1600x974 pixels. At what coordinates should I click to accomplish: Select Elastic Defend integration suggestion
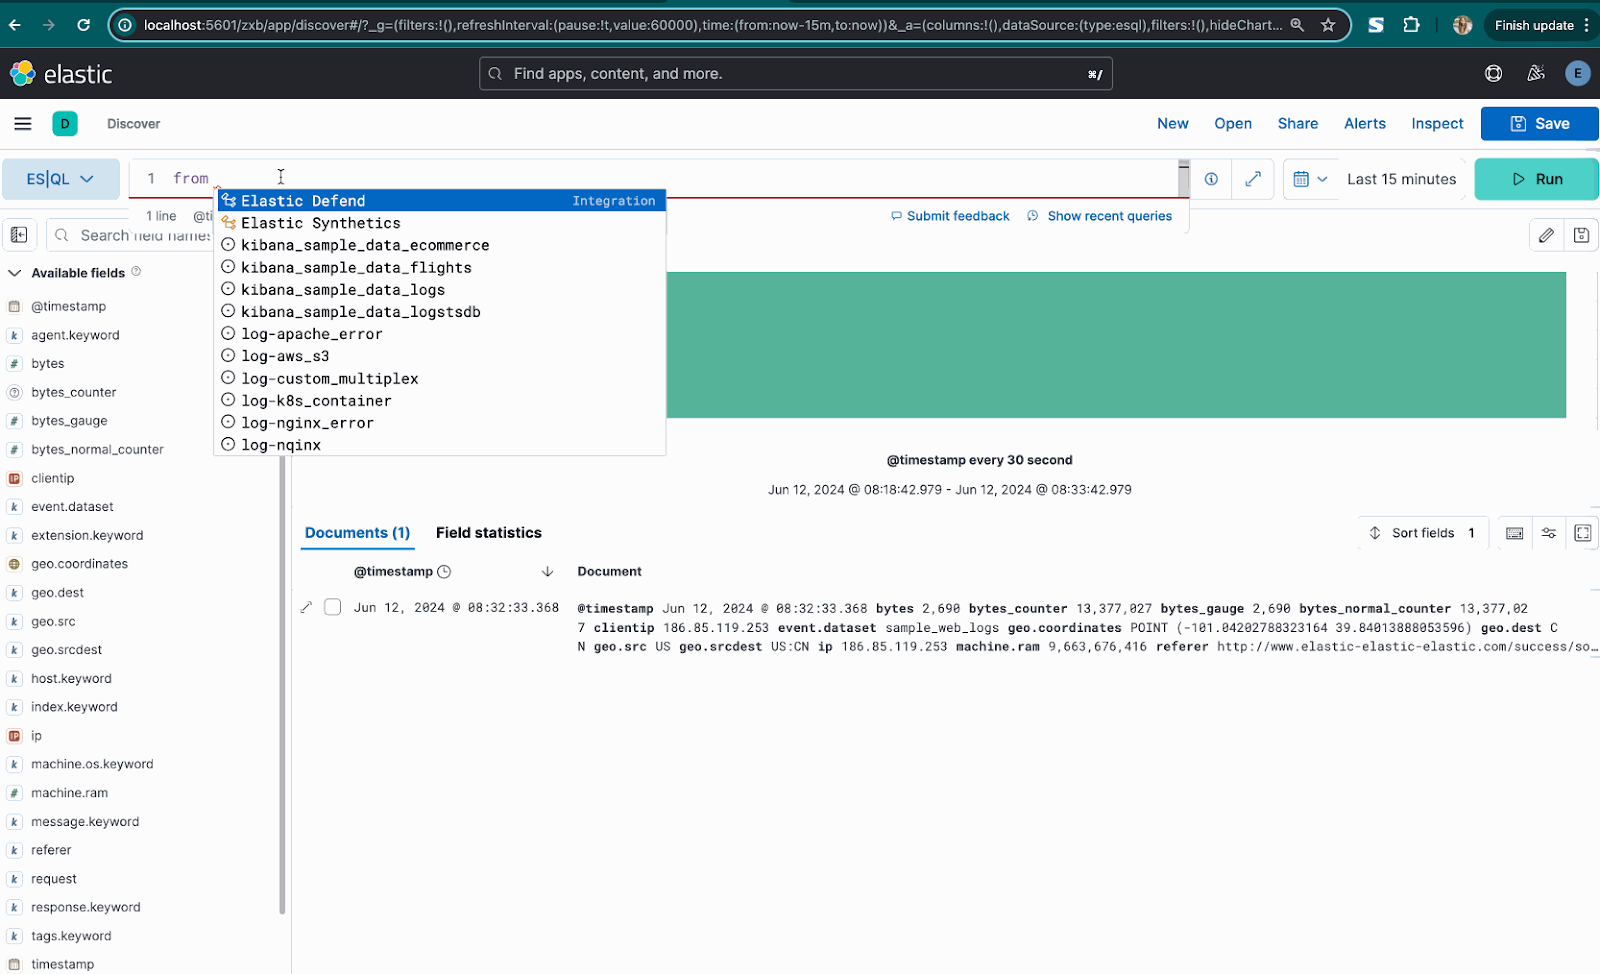[x=440, y=201]
